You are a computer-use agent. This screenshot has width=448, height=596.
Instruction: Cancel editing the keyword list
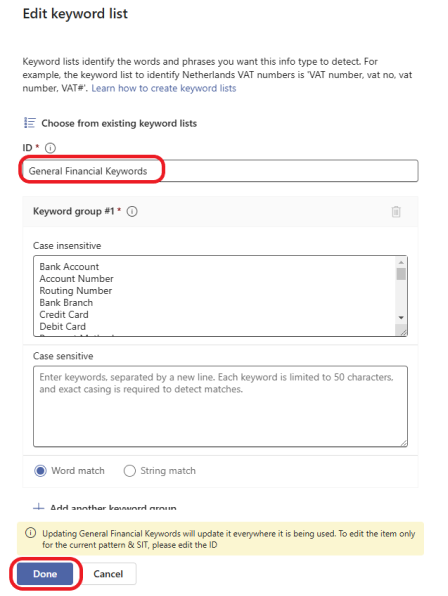(x=108, y=574)
